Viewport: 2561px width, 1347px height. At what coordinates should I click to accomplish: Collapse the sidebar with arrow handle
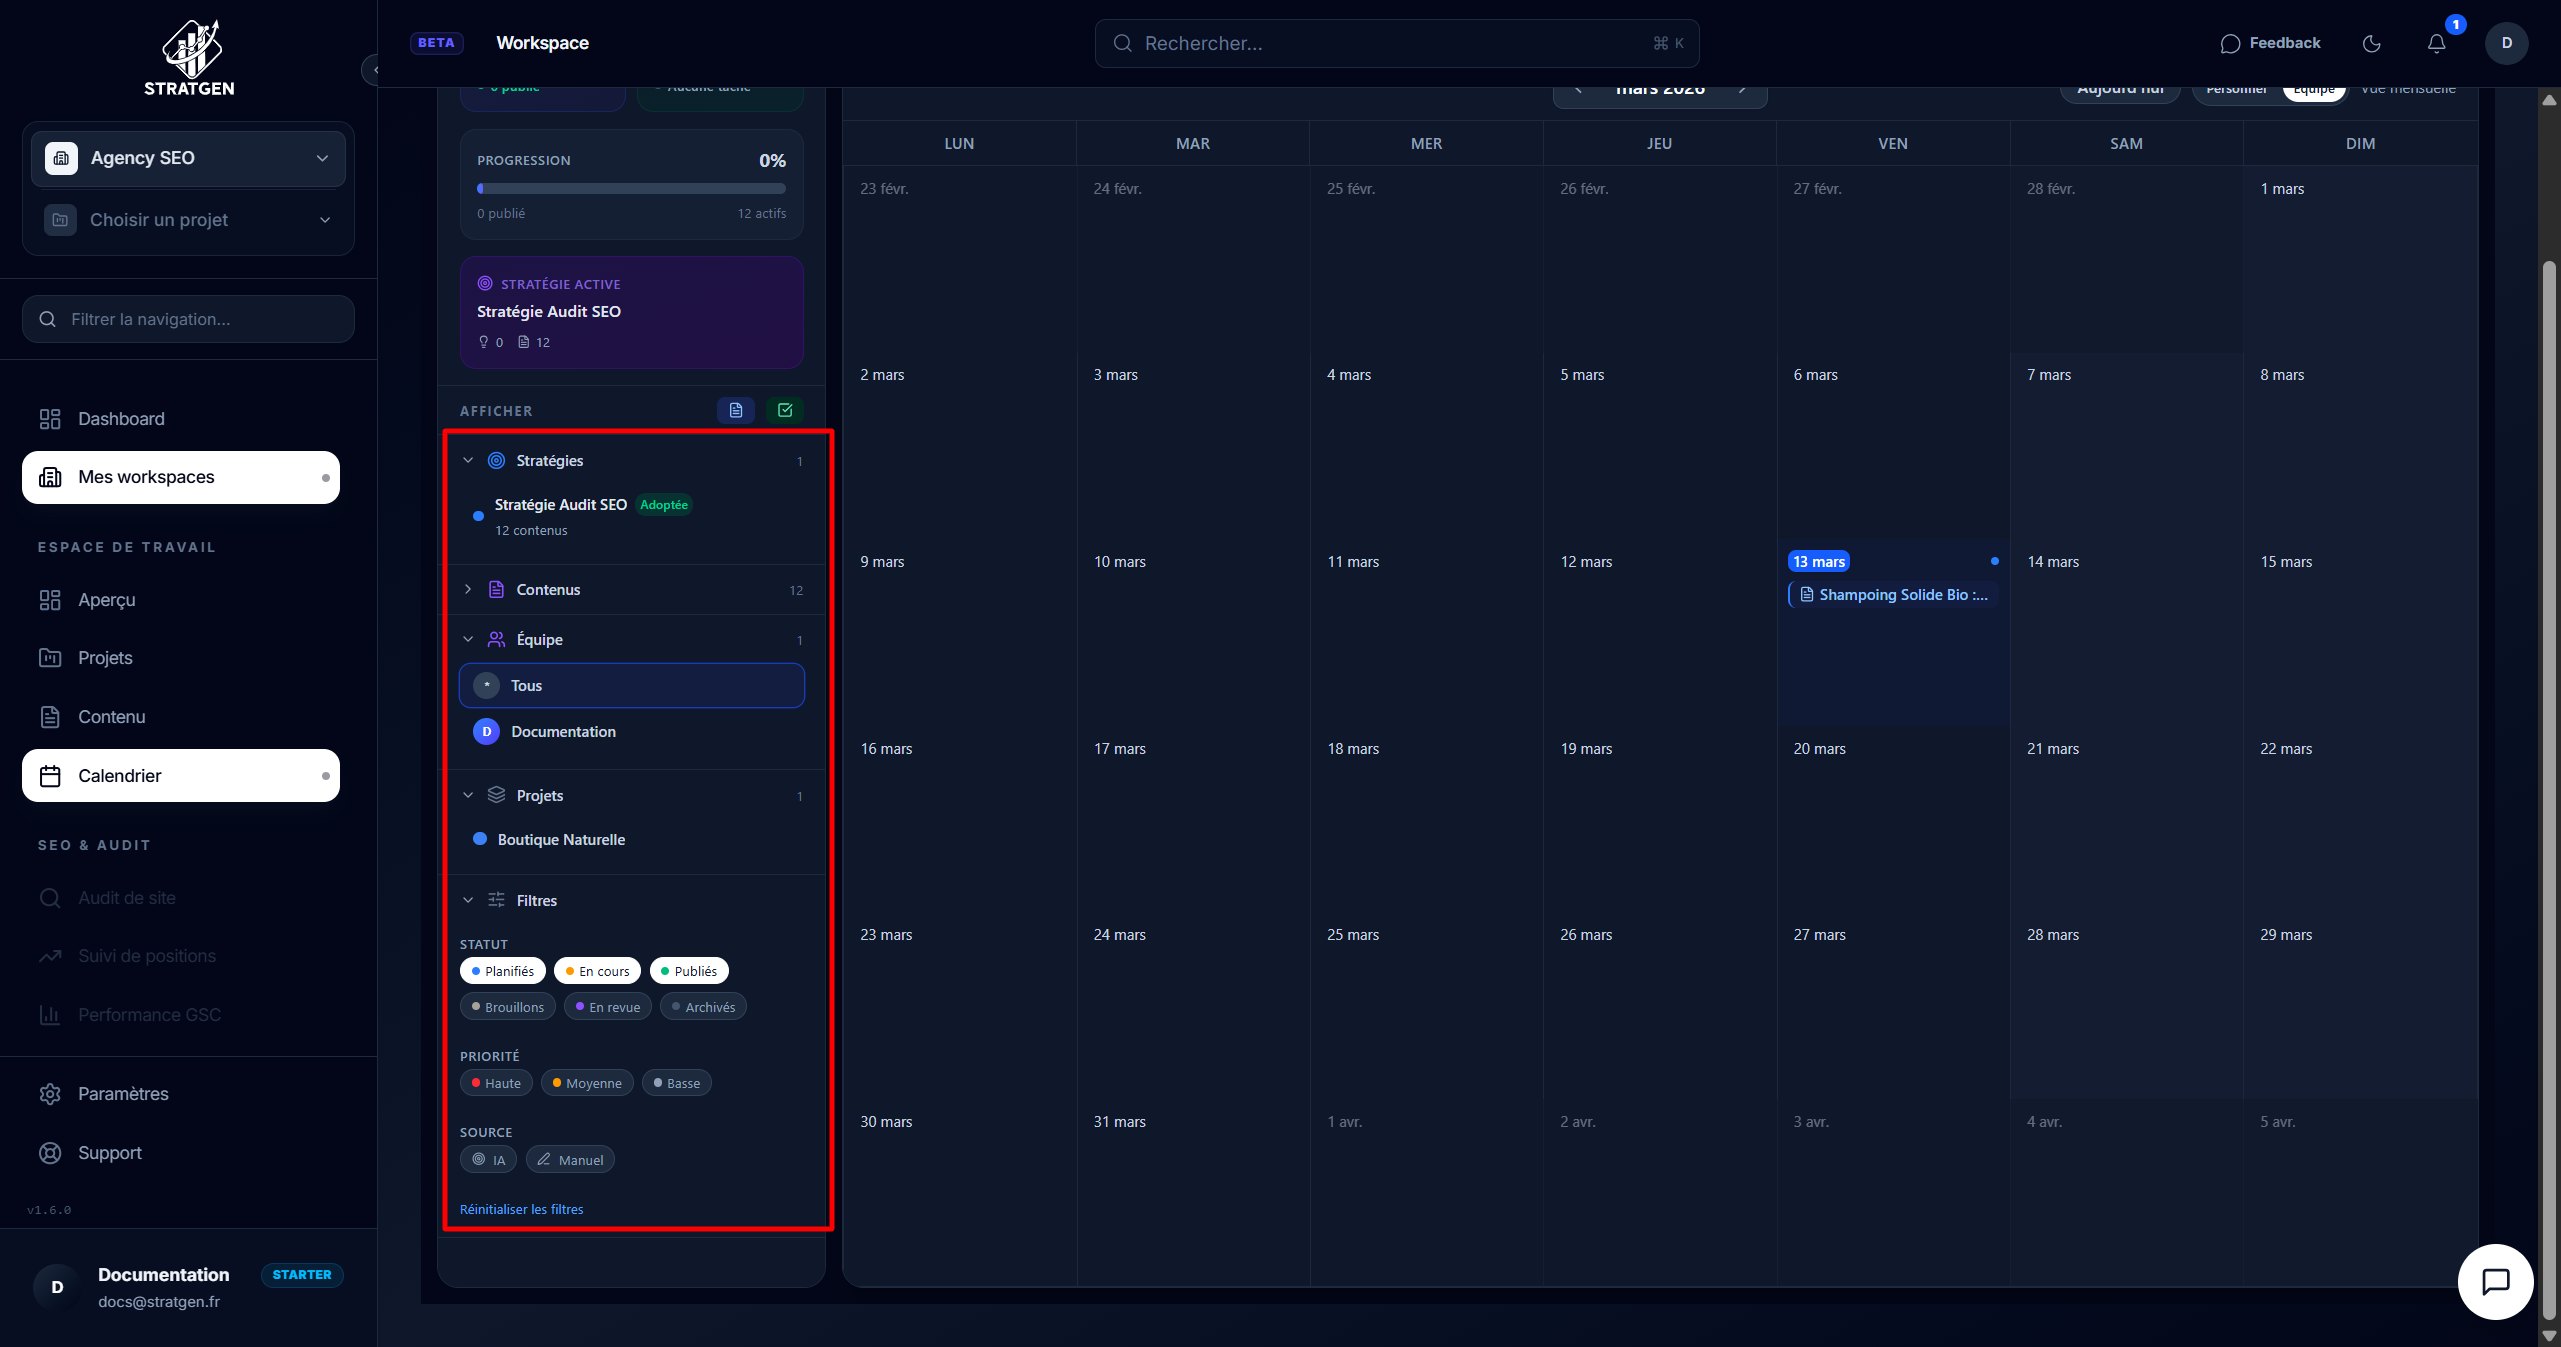click(x=373, y=70)
